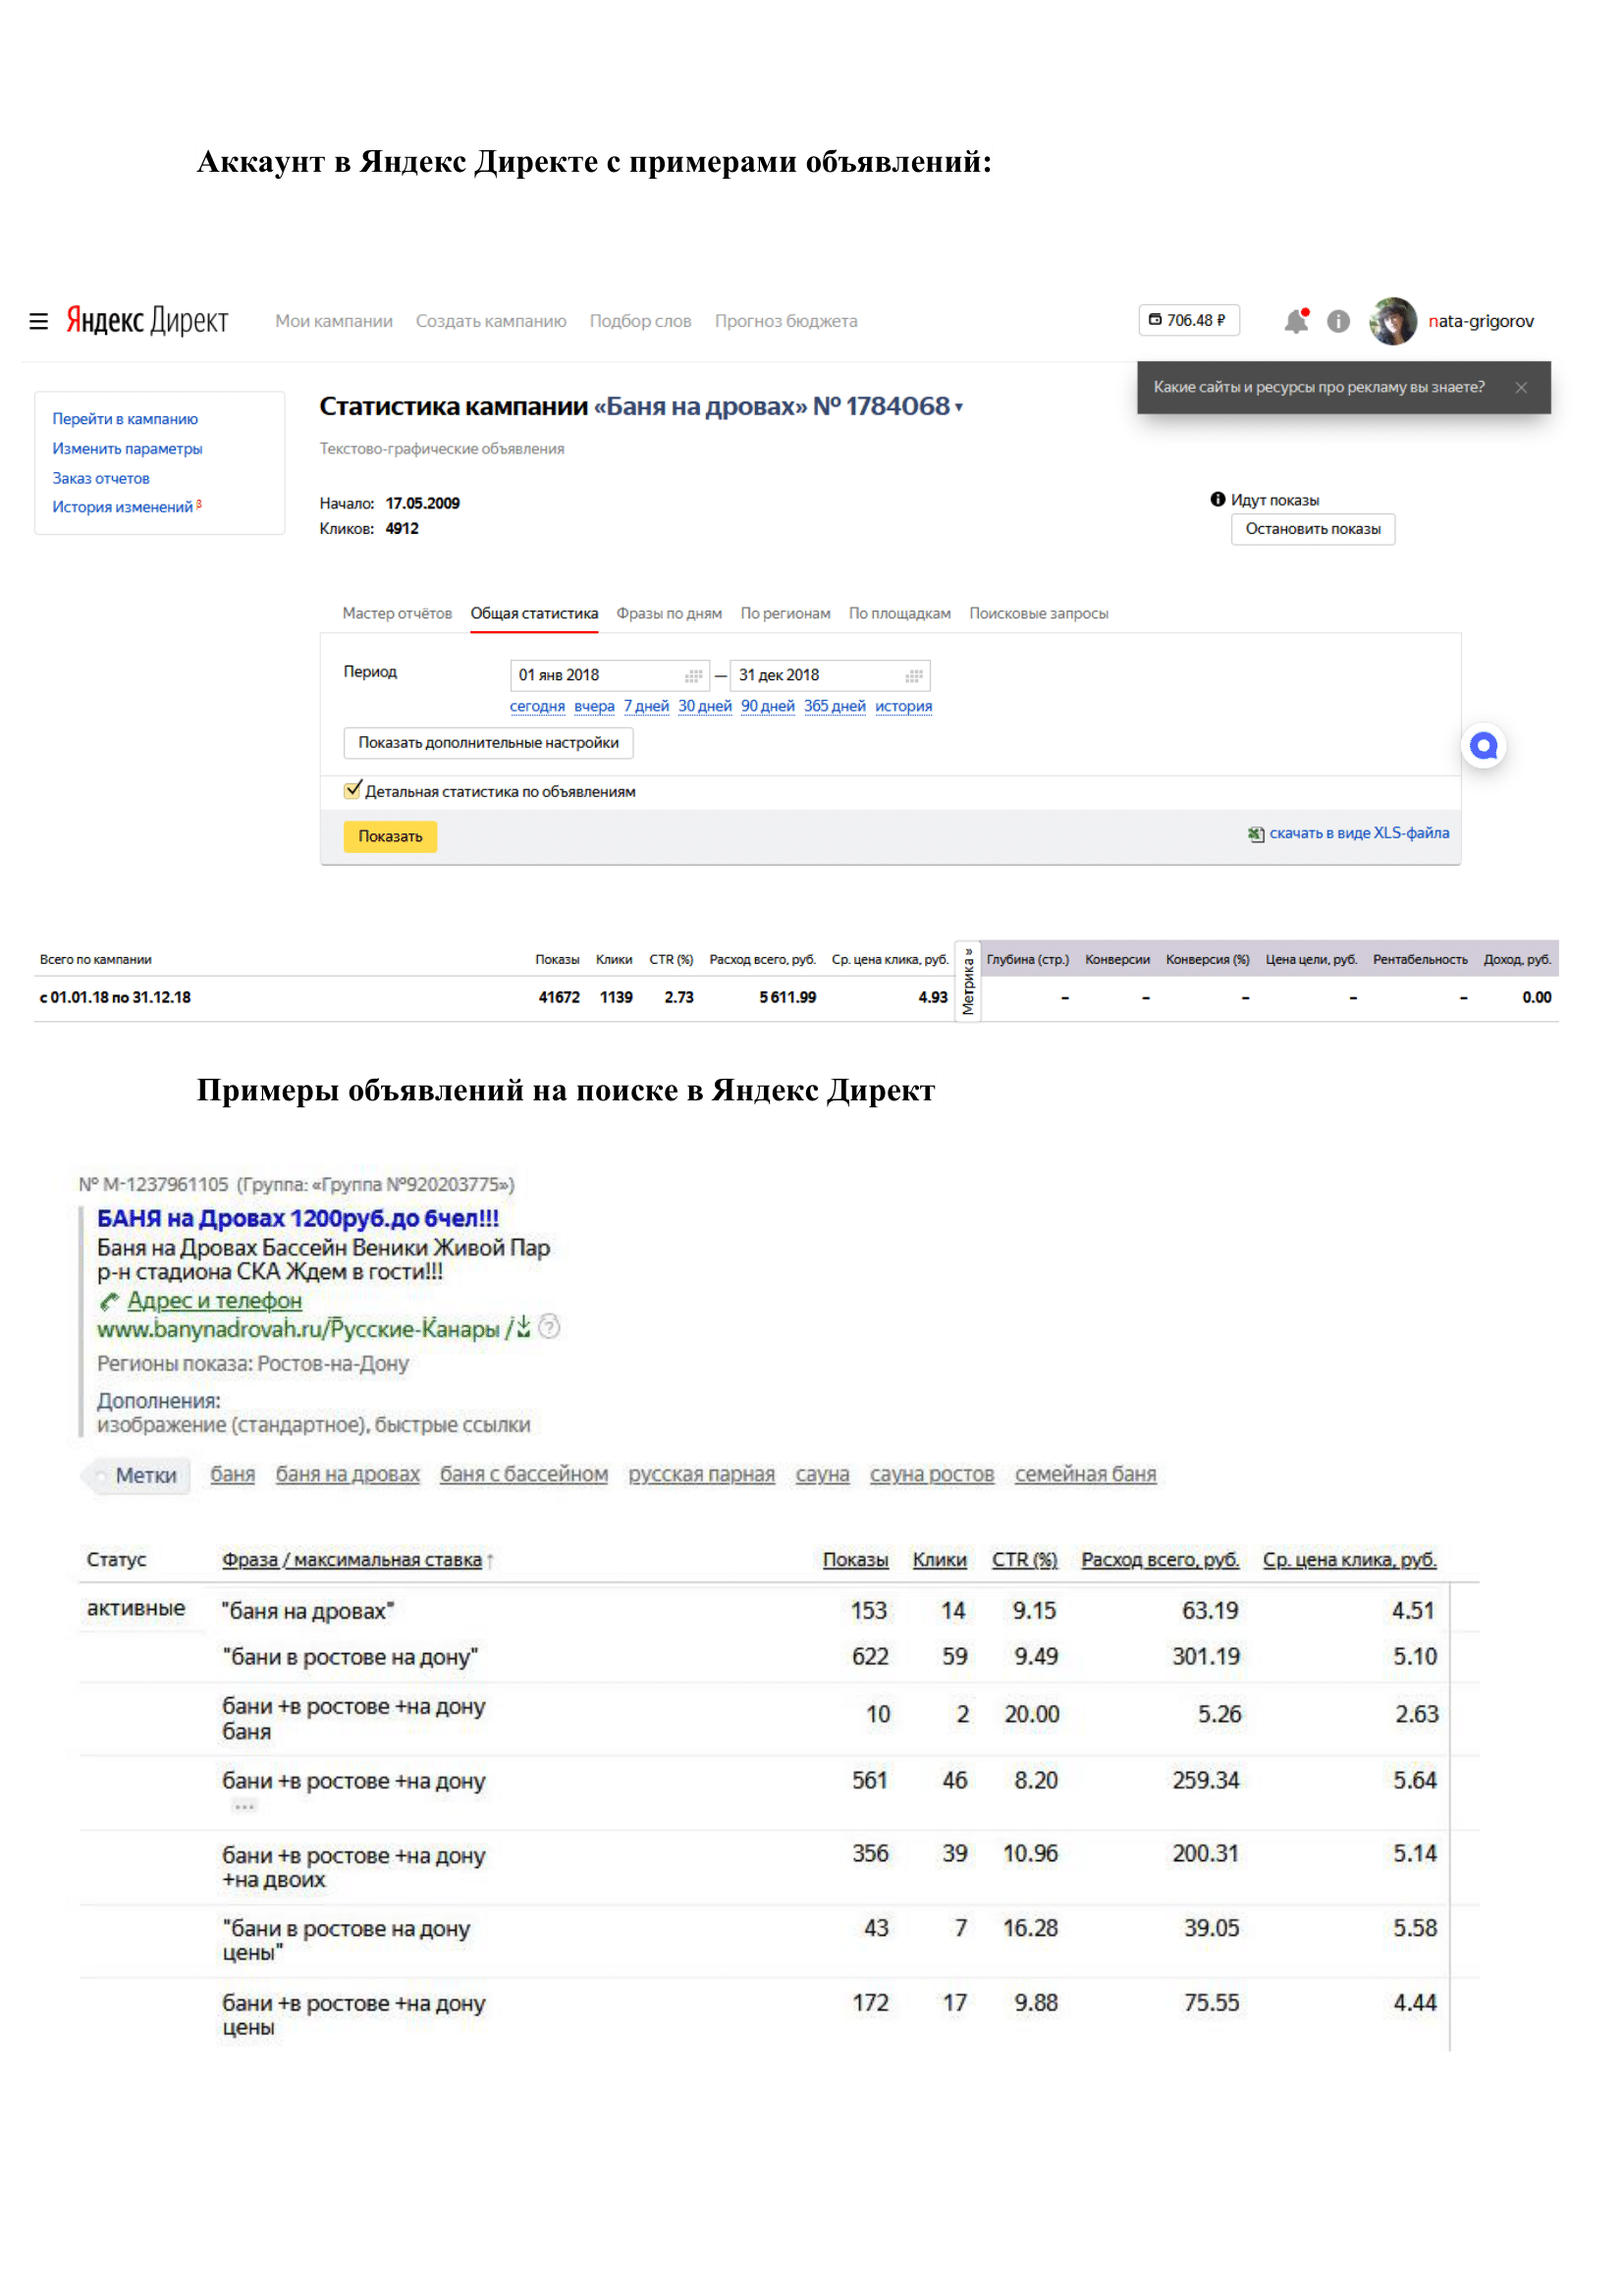Open the hamburger menu next to Яндекс Директ
The height and width of the screenshot is (2296, 1624).
(39, 321)
